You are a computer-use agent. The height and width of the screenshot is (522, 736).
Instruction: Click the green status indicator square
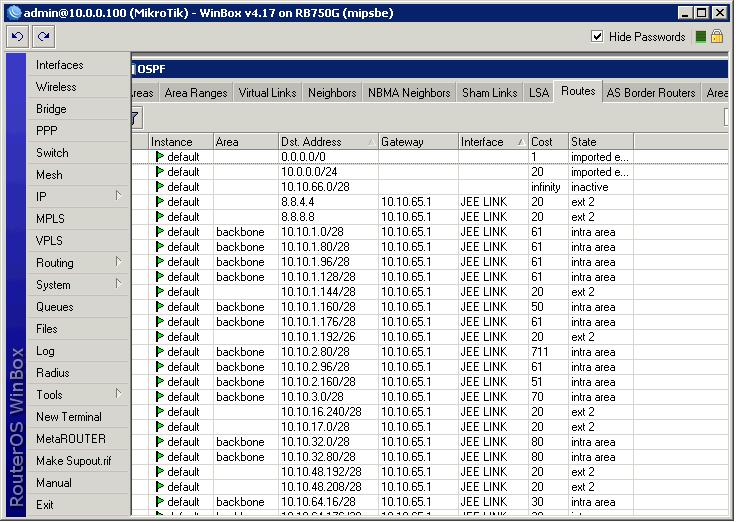[x=700, y=37]
